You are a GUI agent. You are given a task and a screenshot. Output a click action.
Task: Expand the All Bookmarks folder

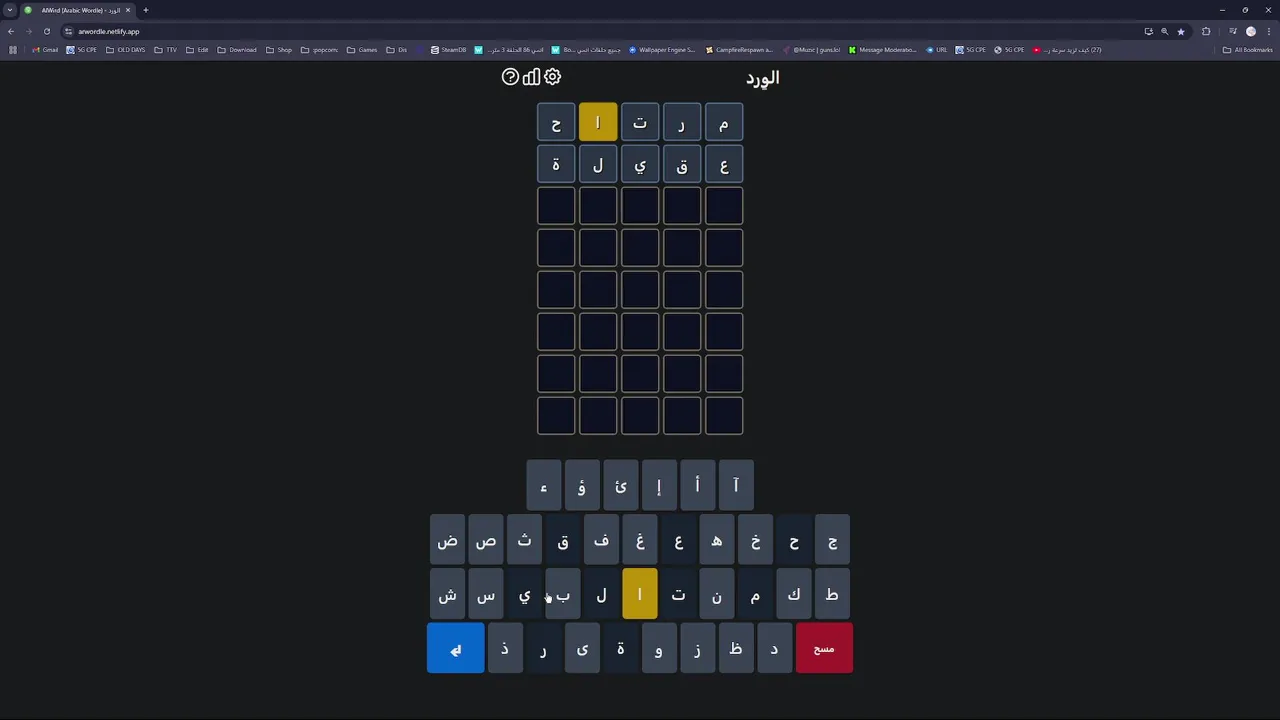1248,50
